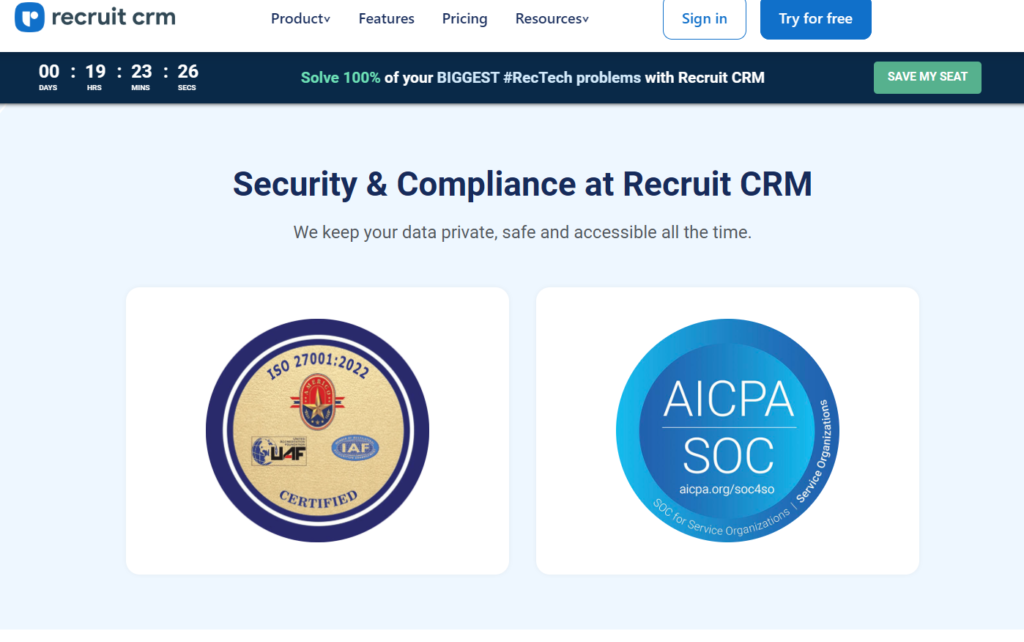Screen dimensions: 1024x642
Task: Click the countdown hours value 19
Action: [x=95, y=71]
